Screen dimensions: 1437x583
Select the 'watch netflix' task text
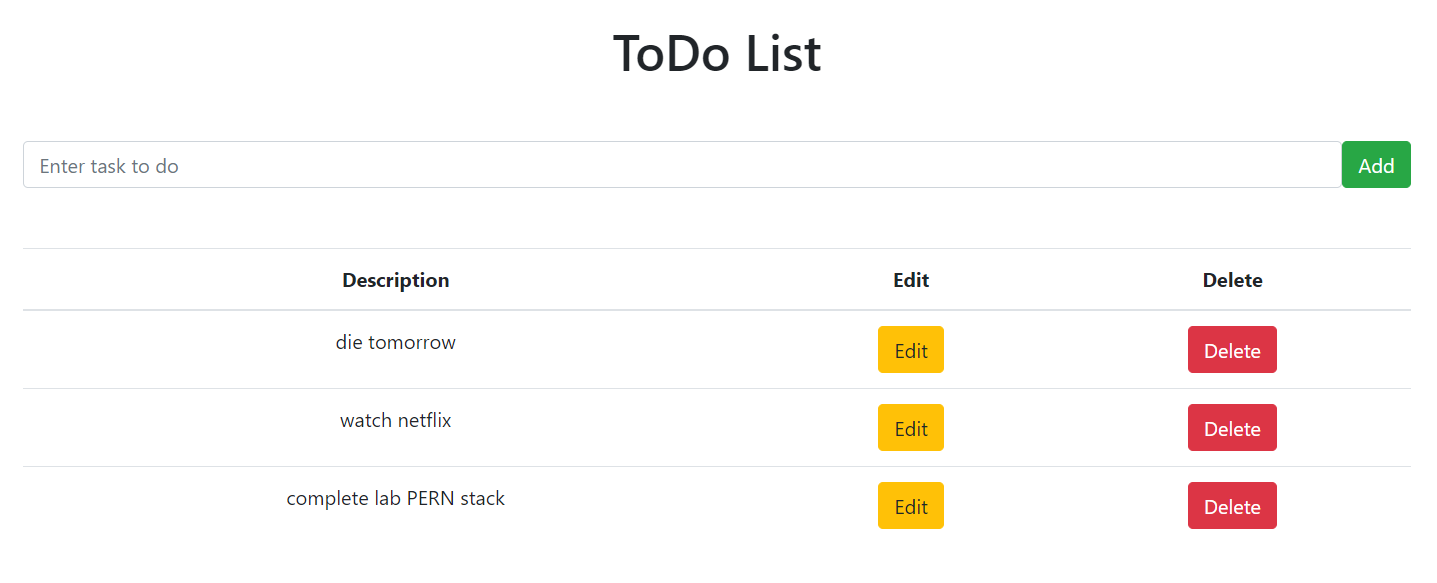click(x=395, y=419)
